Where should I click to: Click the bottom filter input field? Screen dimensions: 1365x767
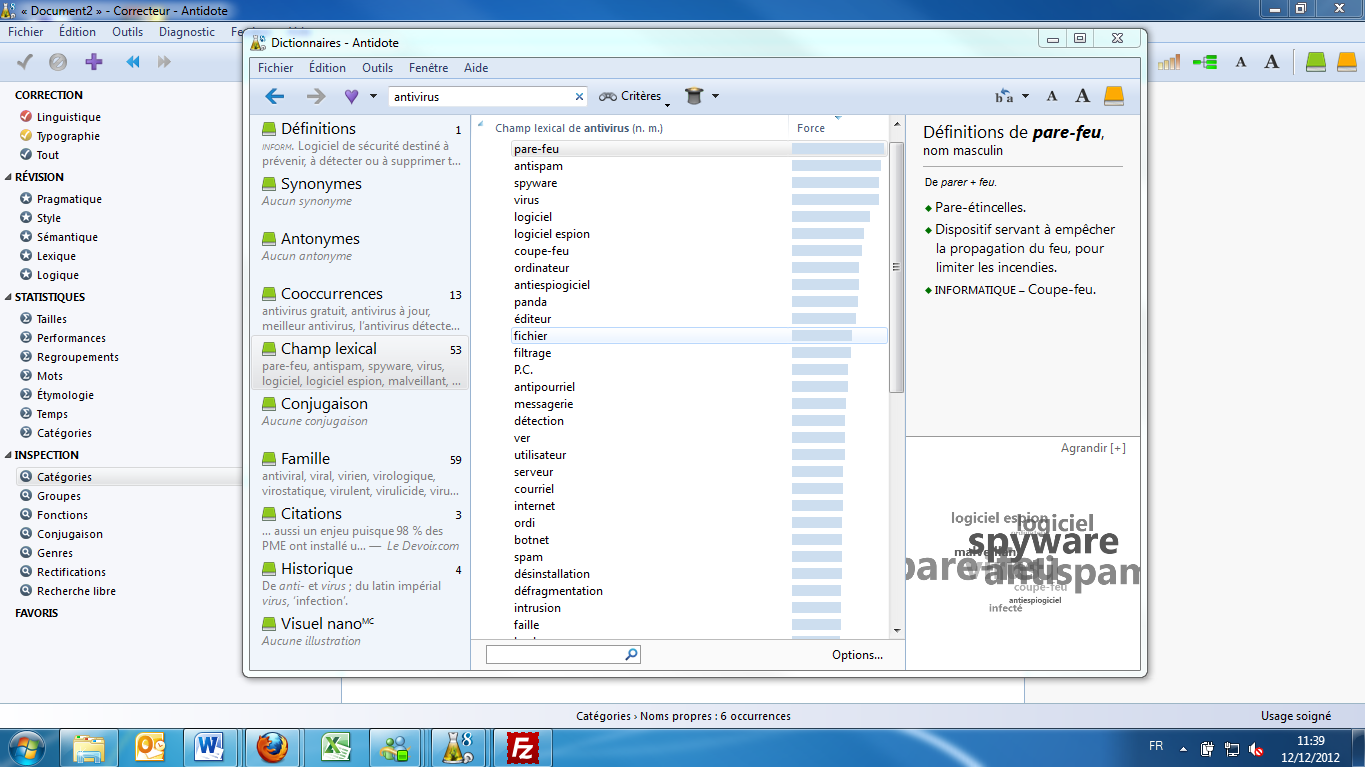click(x=555, y=654)
